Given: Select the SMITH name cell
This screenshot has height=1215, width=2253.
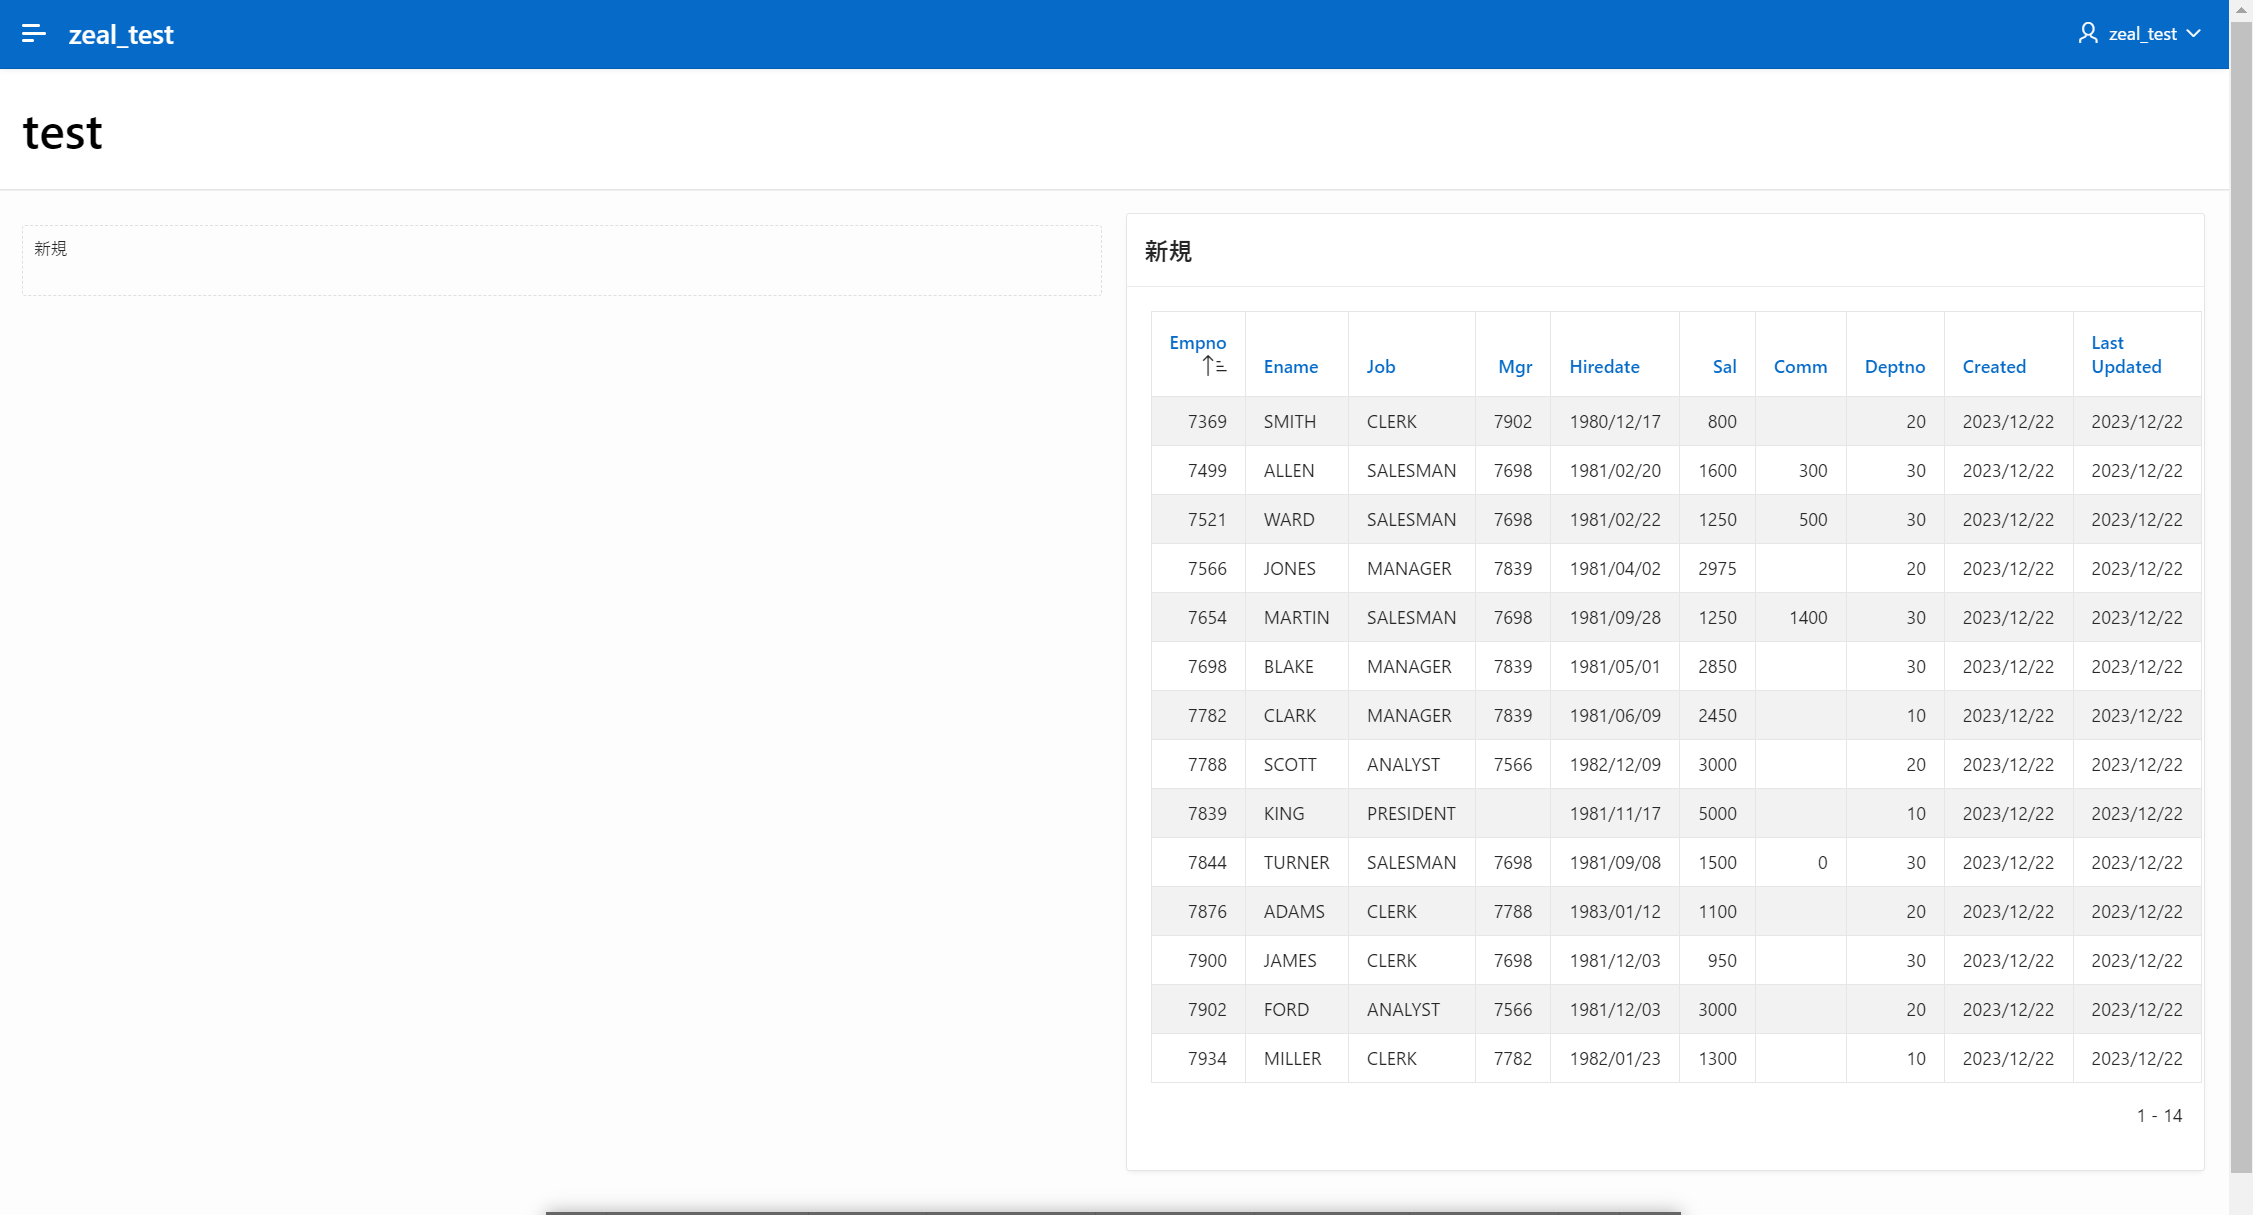Looking at the screenshot, I should point(1289,422).
